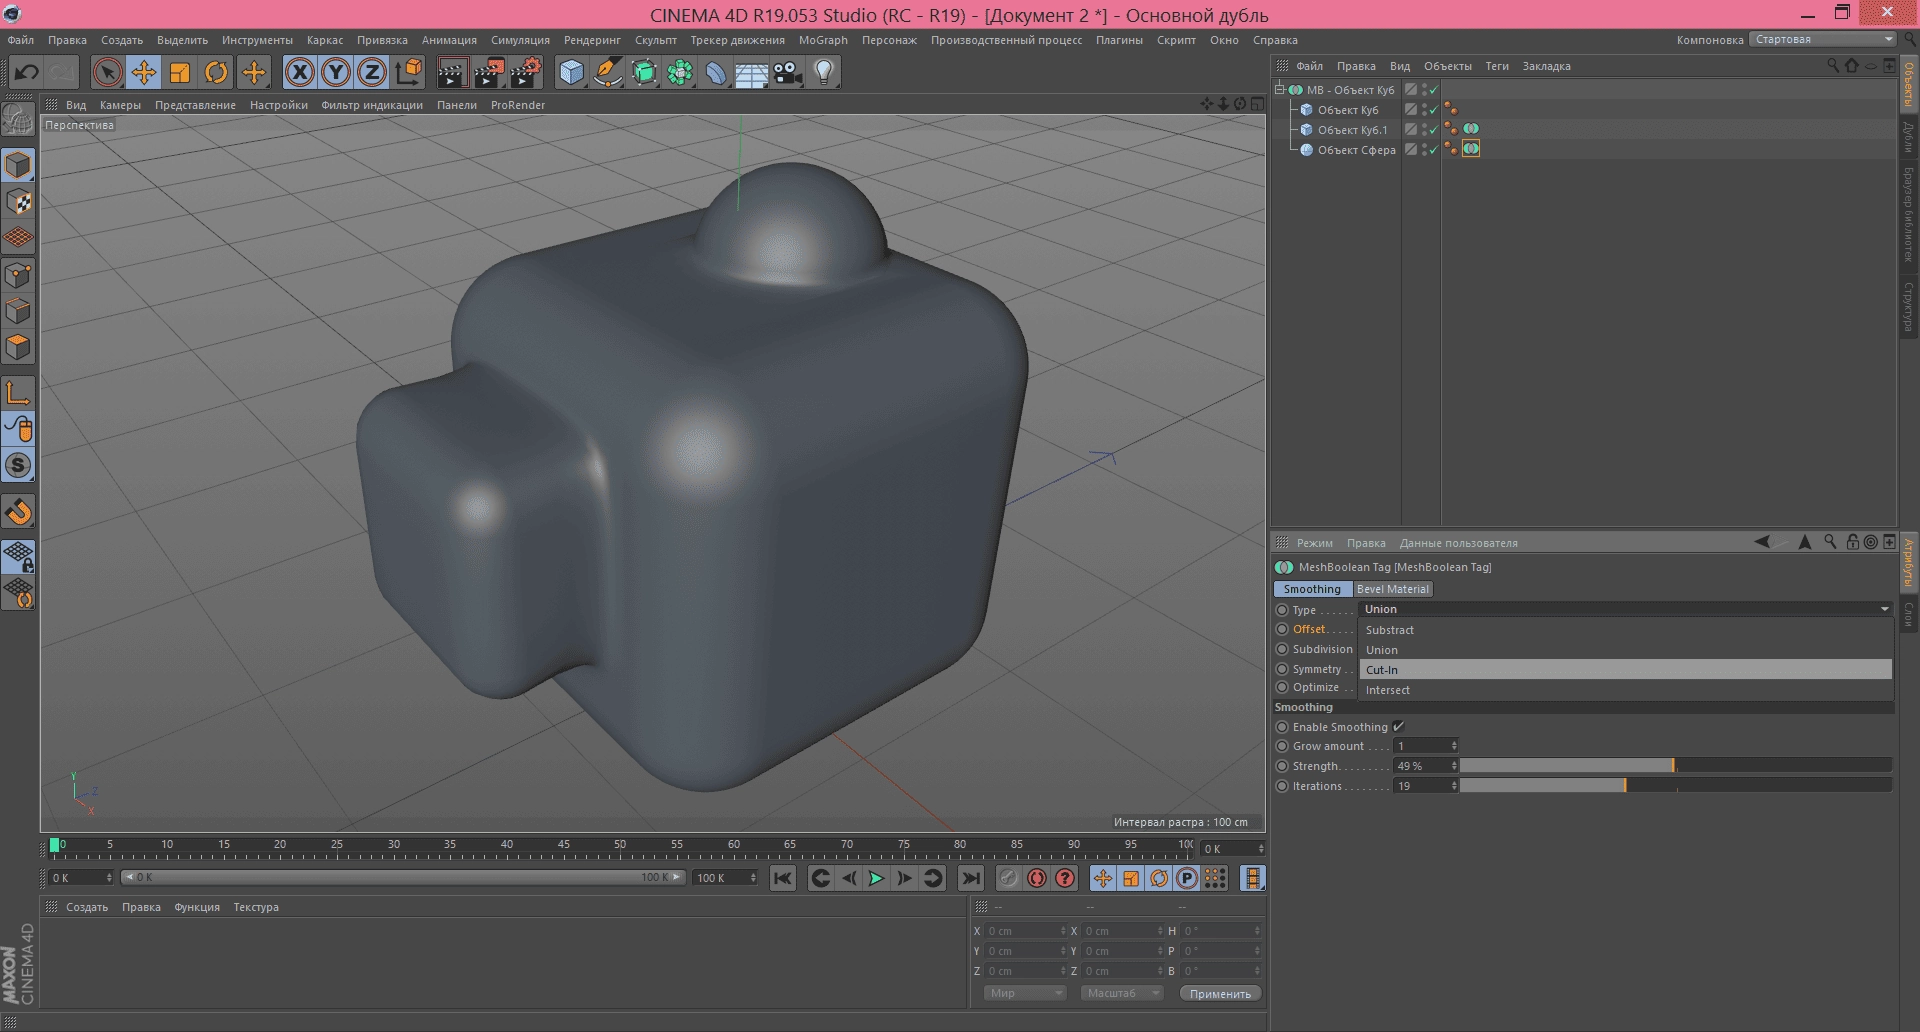
Task: Render the active view
Action: [x=452, y=72]
